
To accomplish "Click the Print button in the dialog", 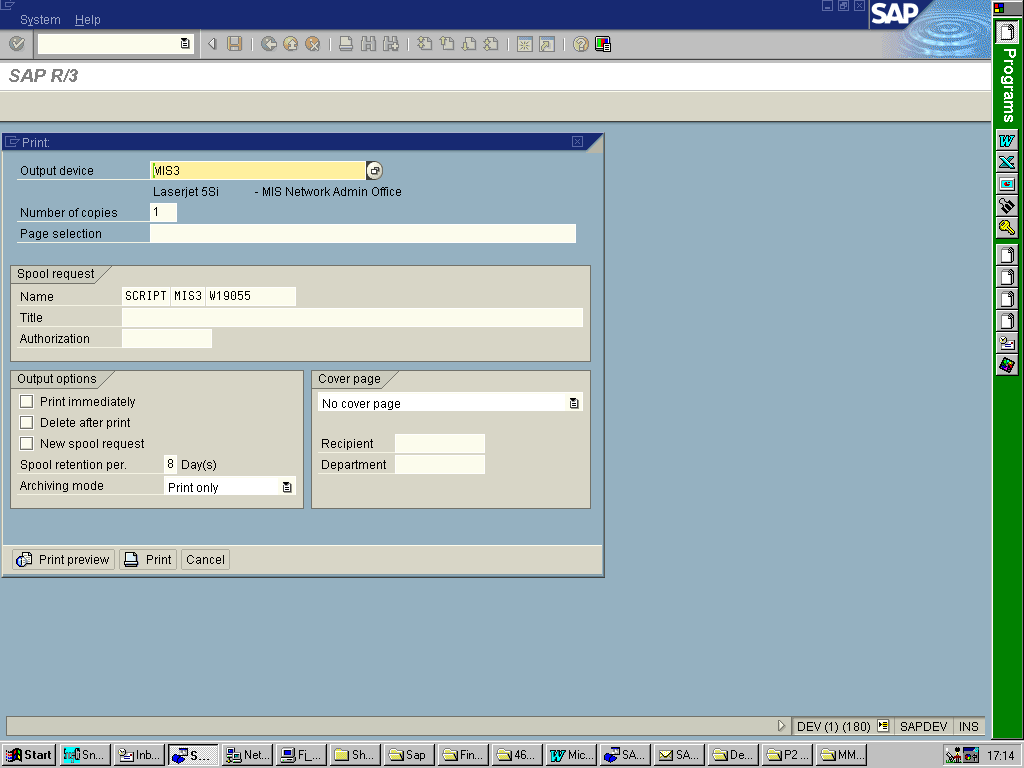I will [148, 560].
